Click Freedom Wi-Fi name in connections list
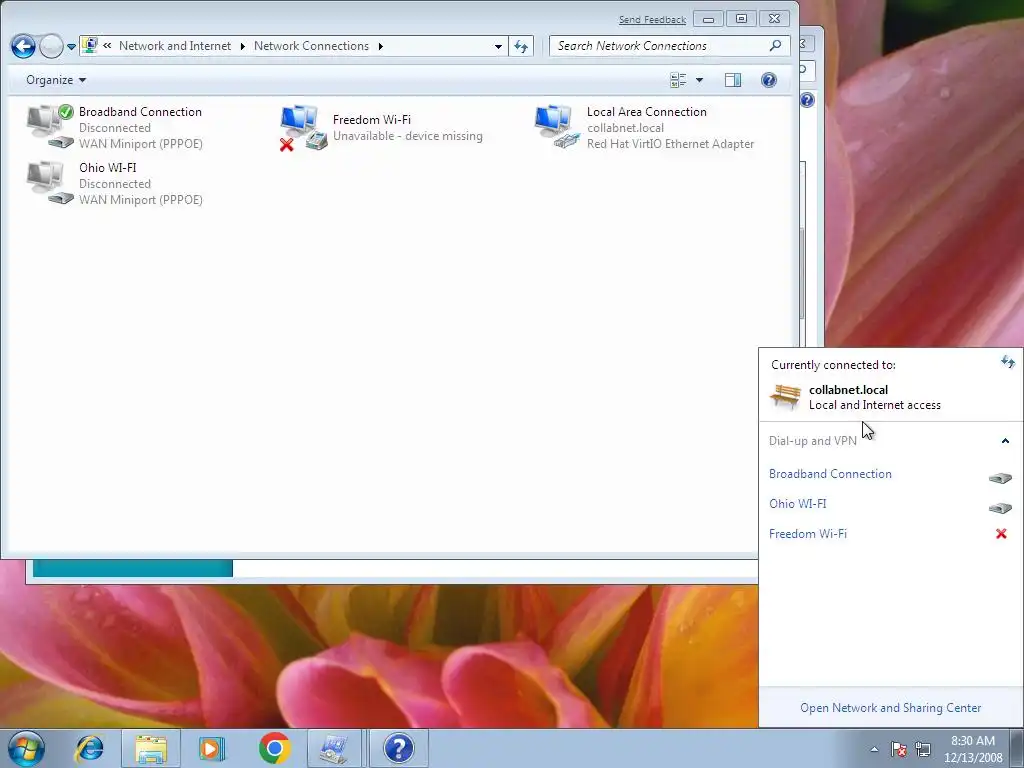 (x=372, y=120)
